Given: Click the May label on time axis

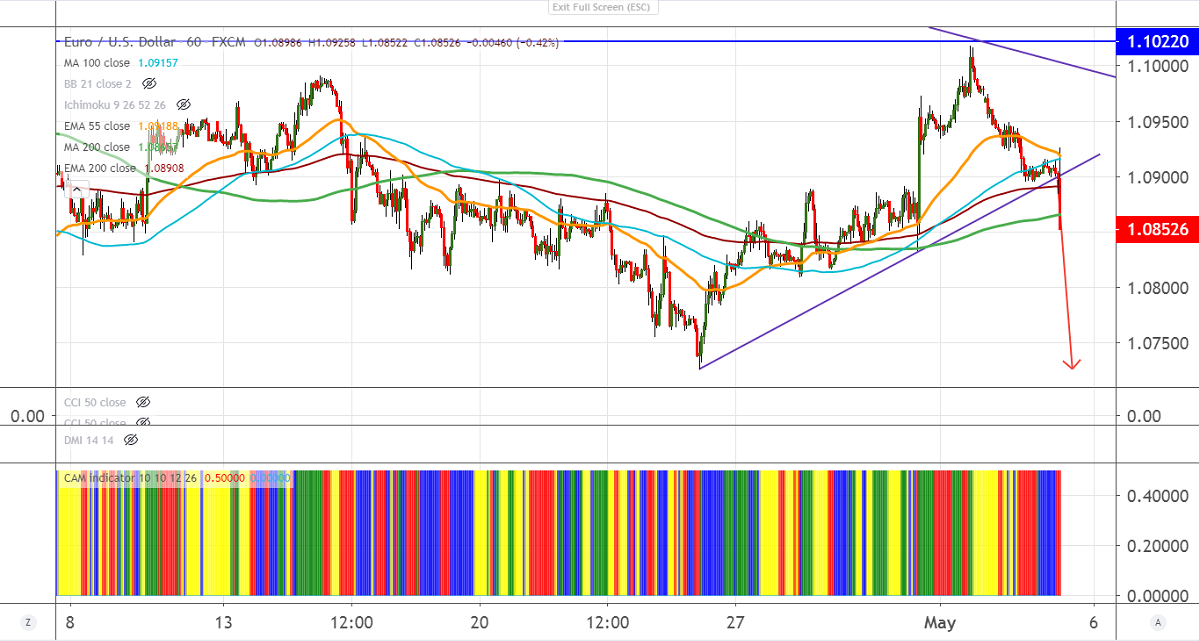Looking at the screenshot, I should pyautogui.click(x=939, y=622).
